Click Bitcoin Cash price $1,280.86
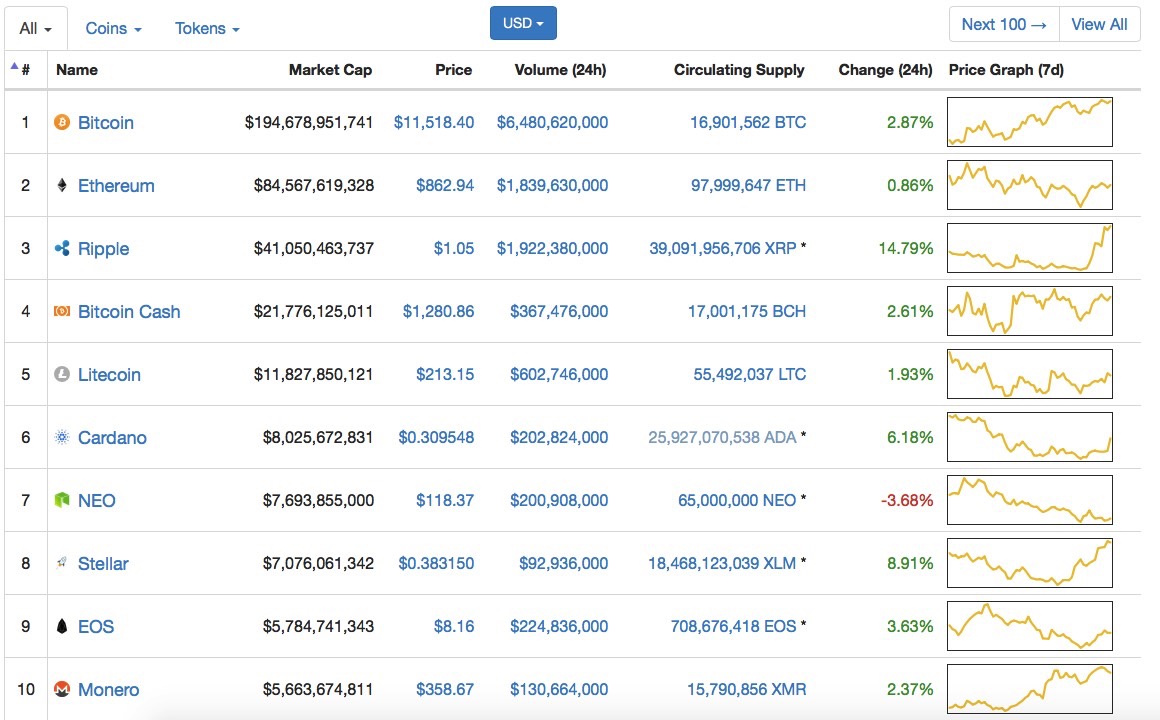The height and width of the screenshot is (720, 1160). coord(438,312)
